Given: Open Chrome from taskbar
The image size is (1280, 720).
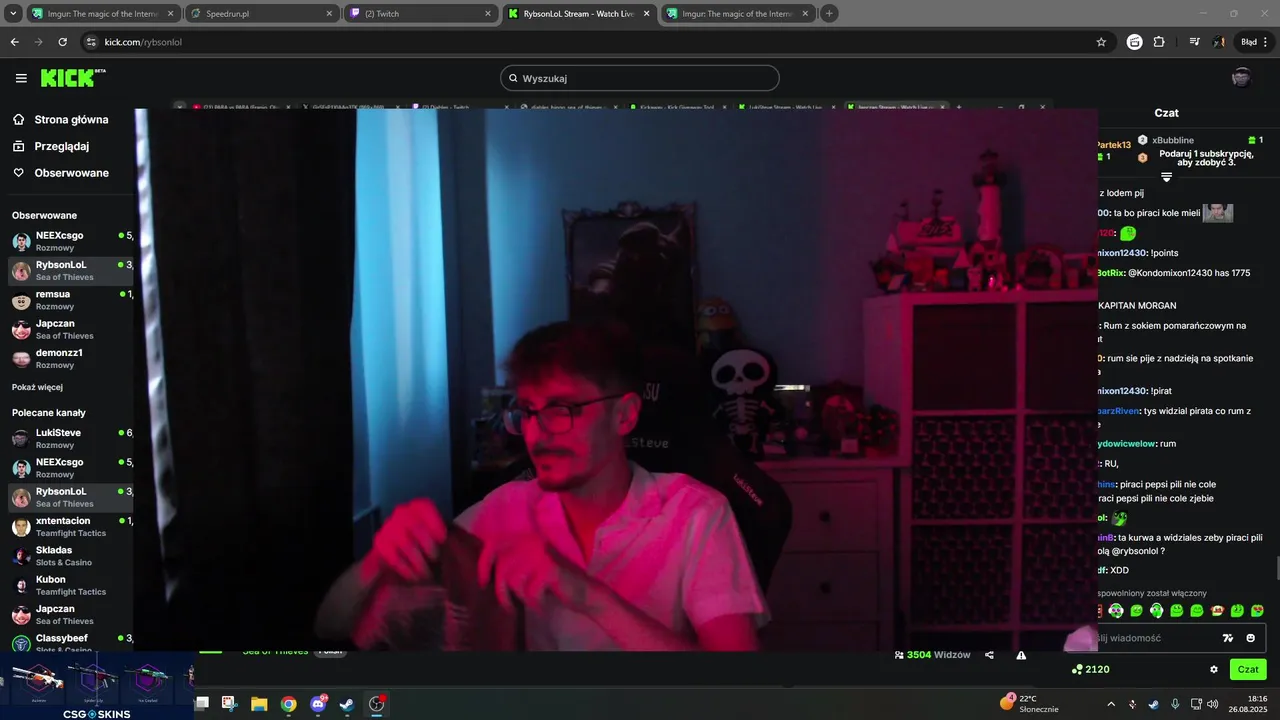Looking at the screenshot, I should 288,704.
